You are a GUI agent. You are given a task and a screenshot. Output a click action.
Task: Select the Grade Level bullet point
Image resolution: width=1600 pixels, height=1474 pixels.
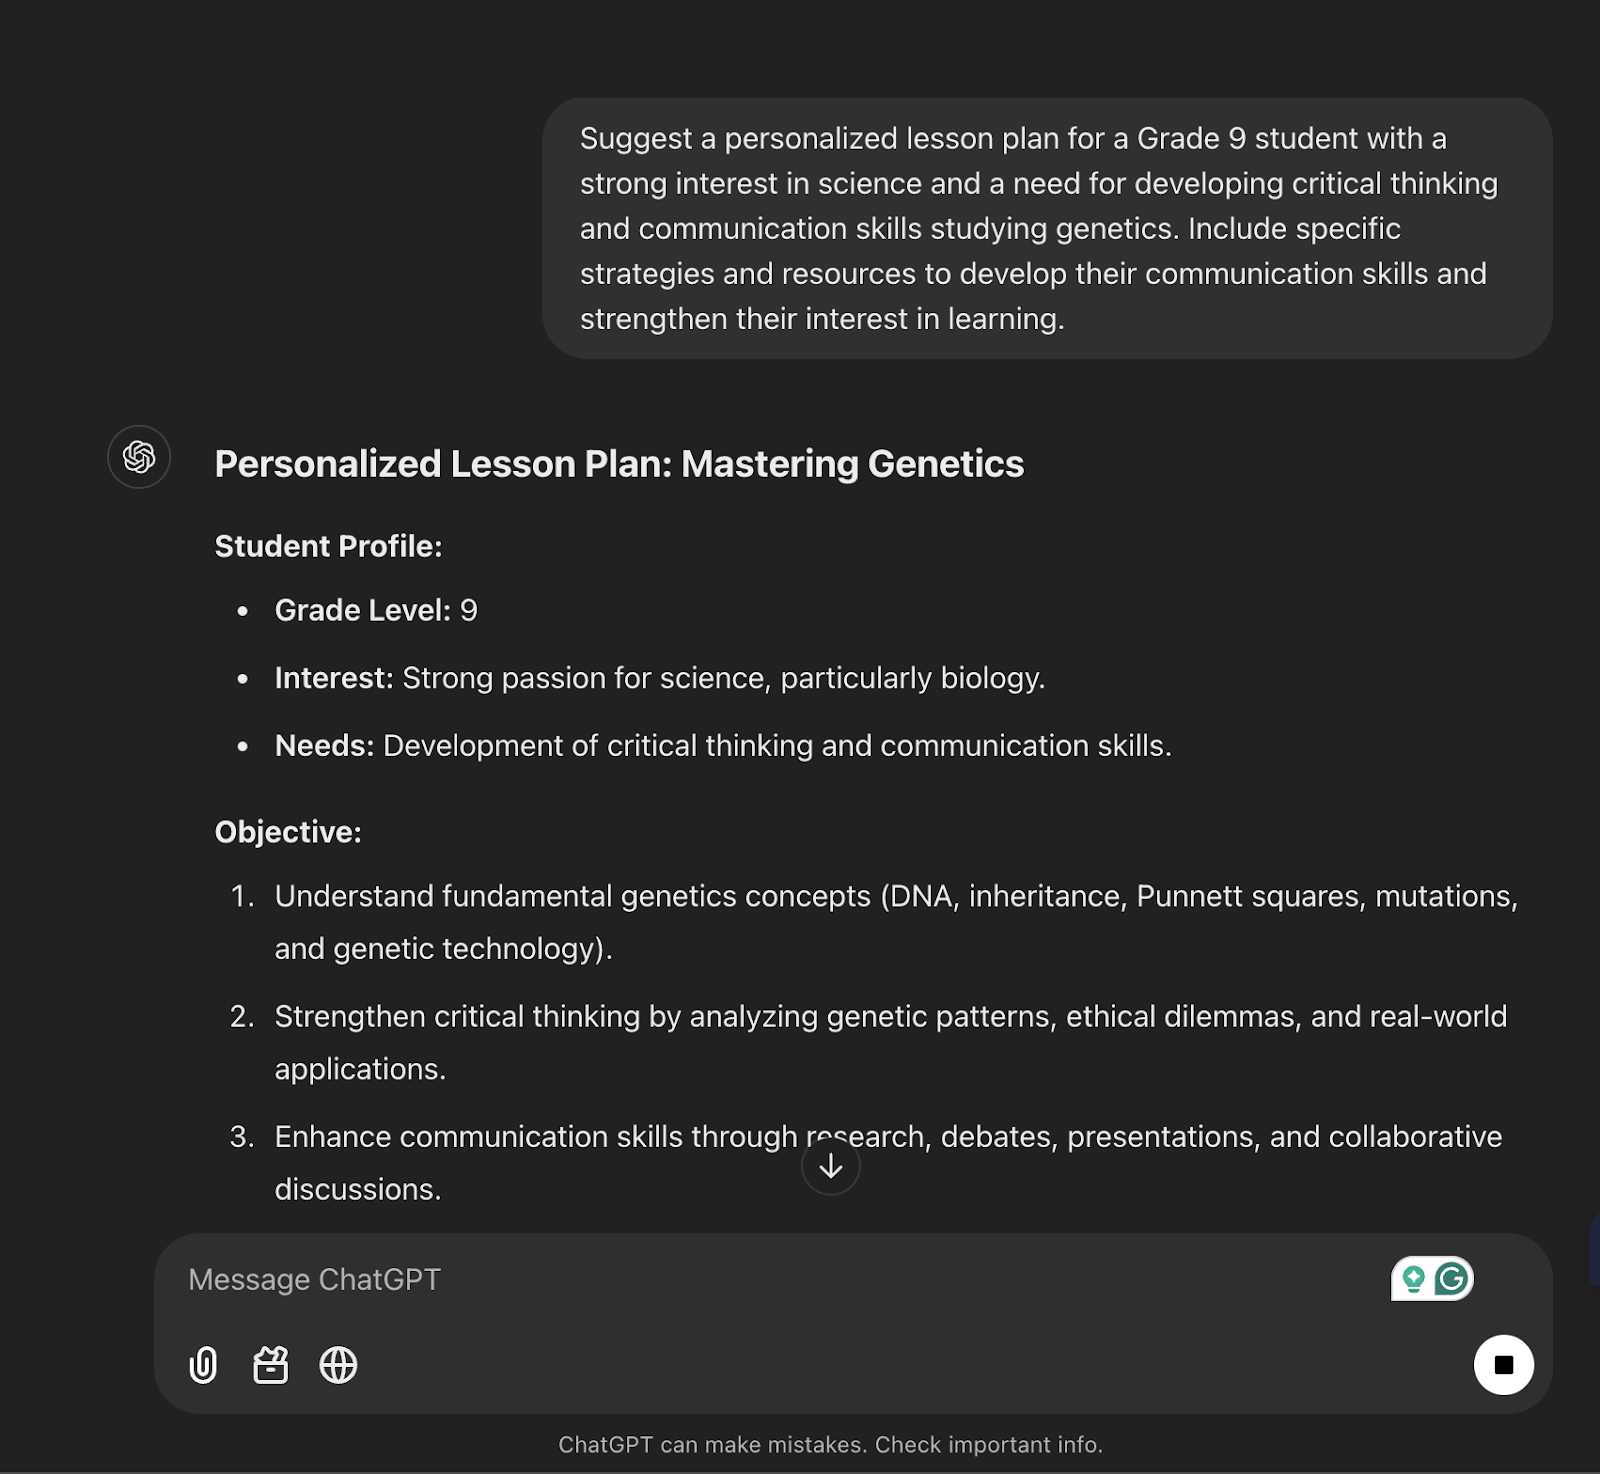click(x=374, y=609)
